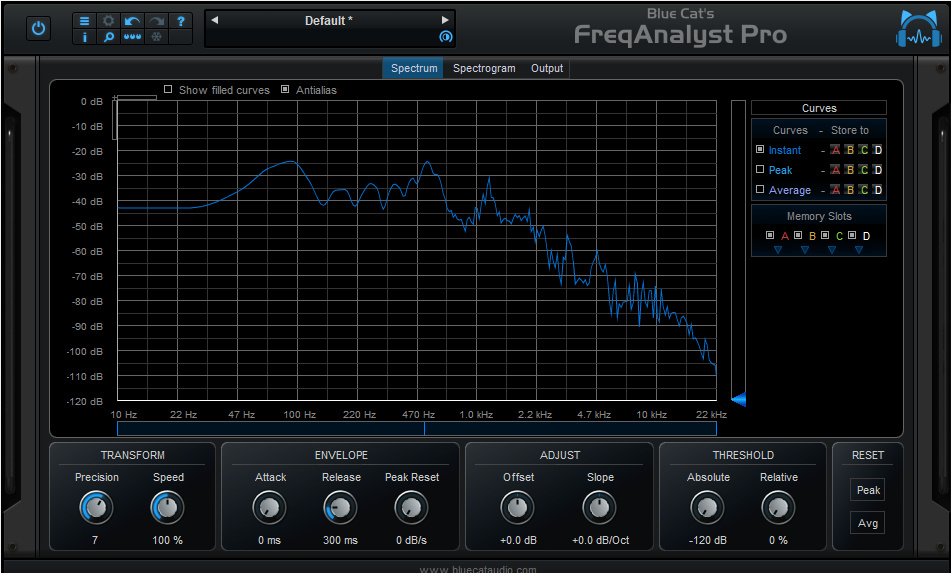951x573 pixels.
Task: Click the snowflake freeze icon
Action: [156, 37]
